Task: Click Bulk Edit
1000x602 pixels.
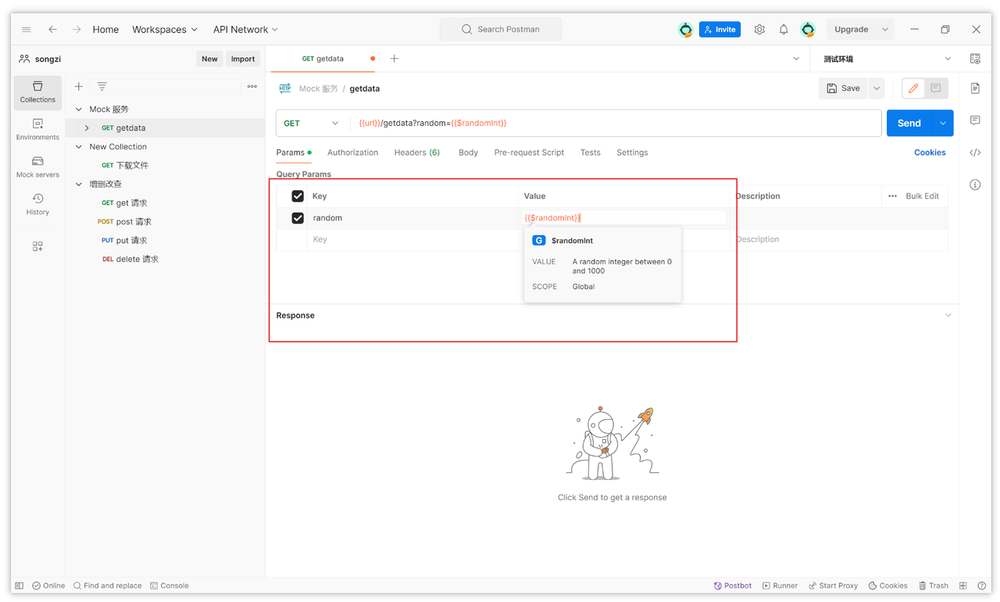Action: click(x=922, y=196)
